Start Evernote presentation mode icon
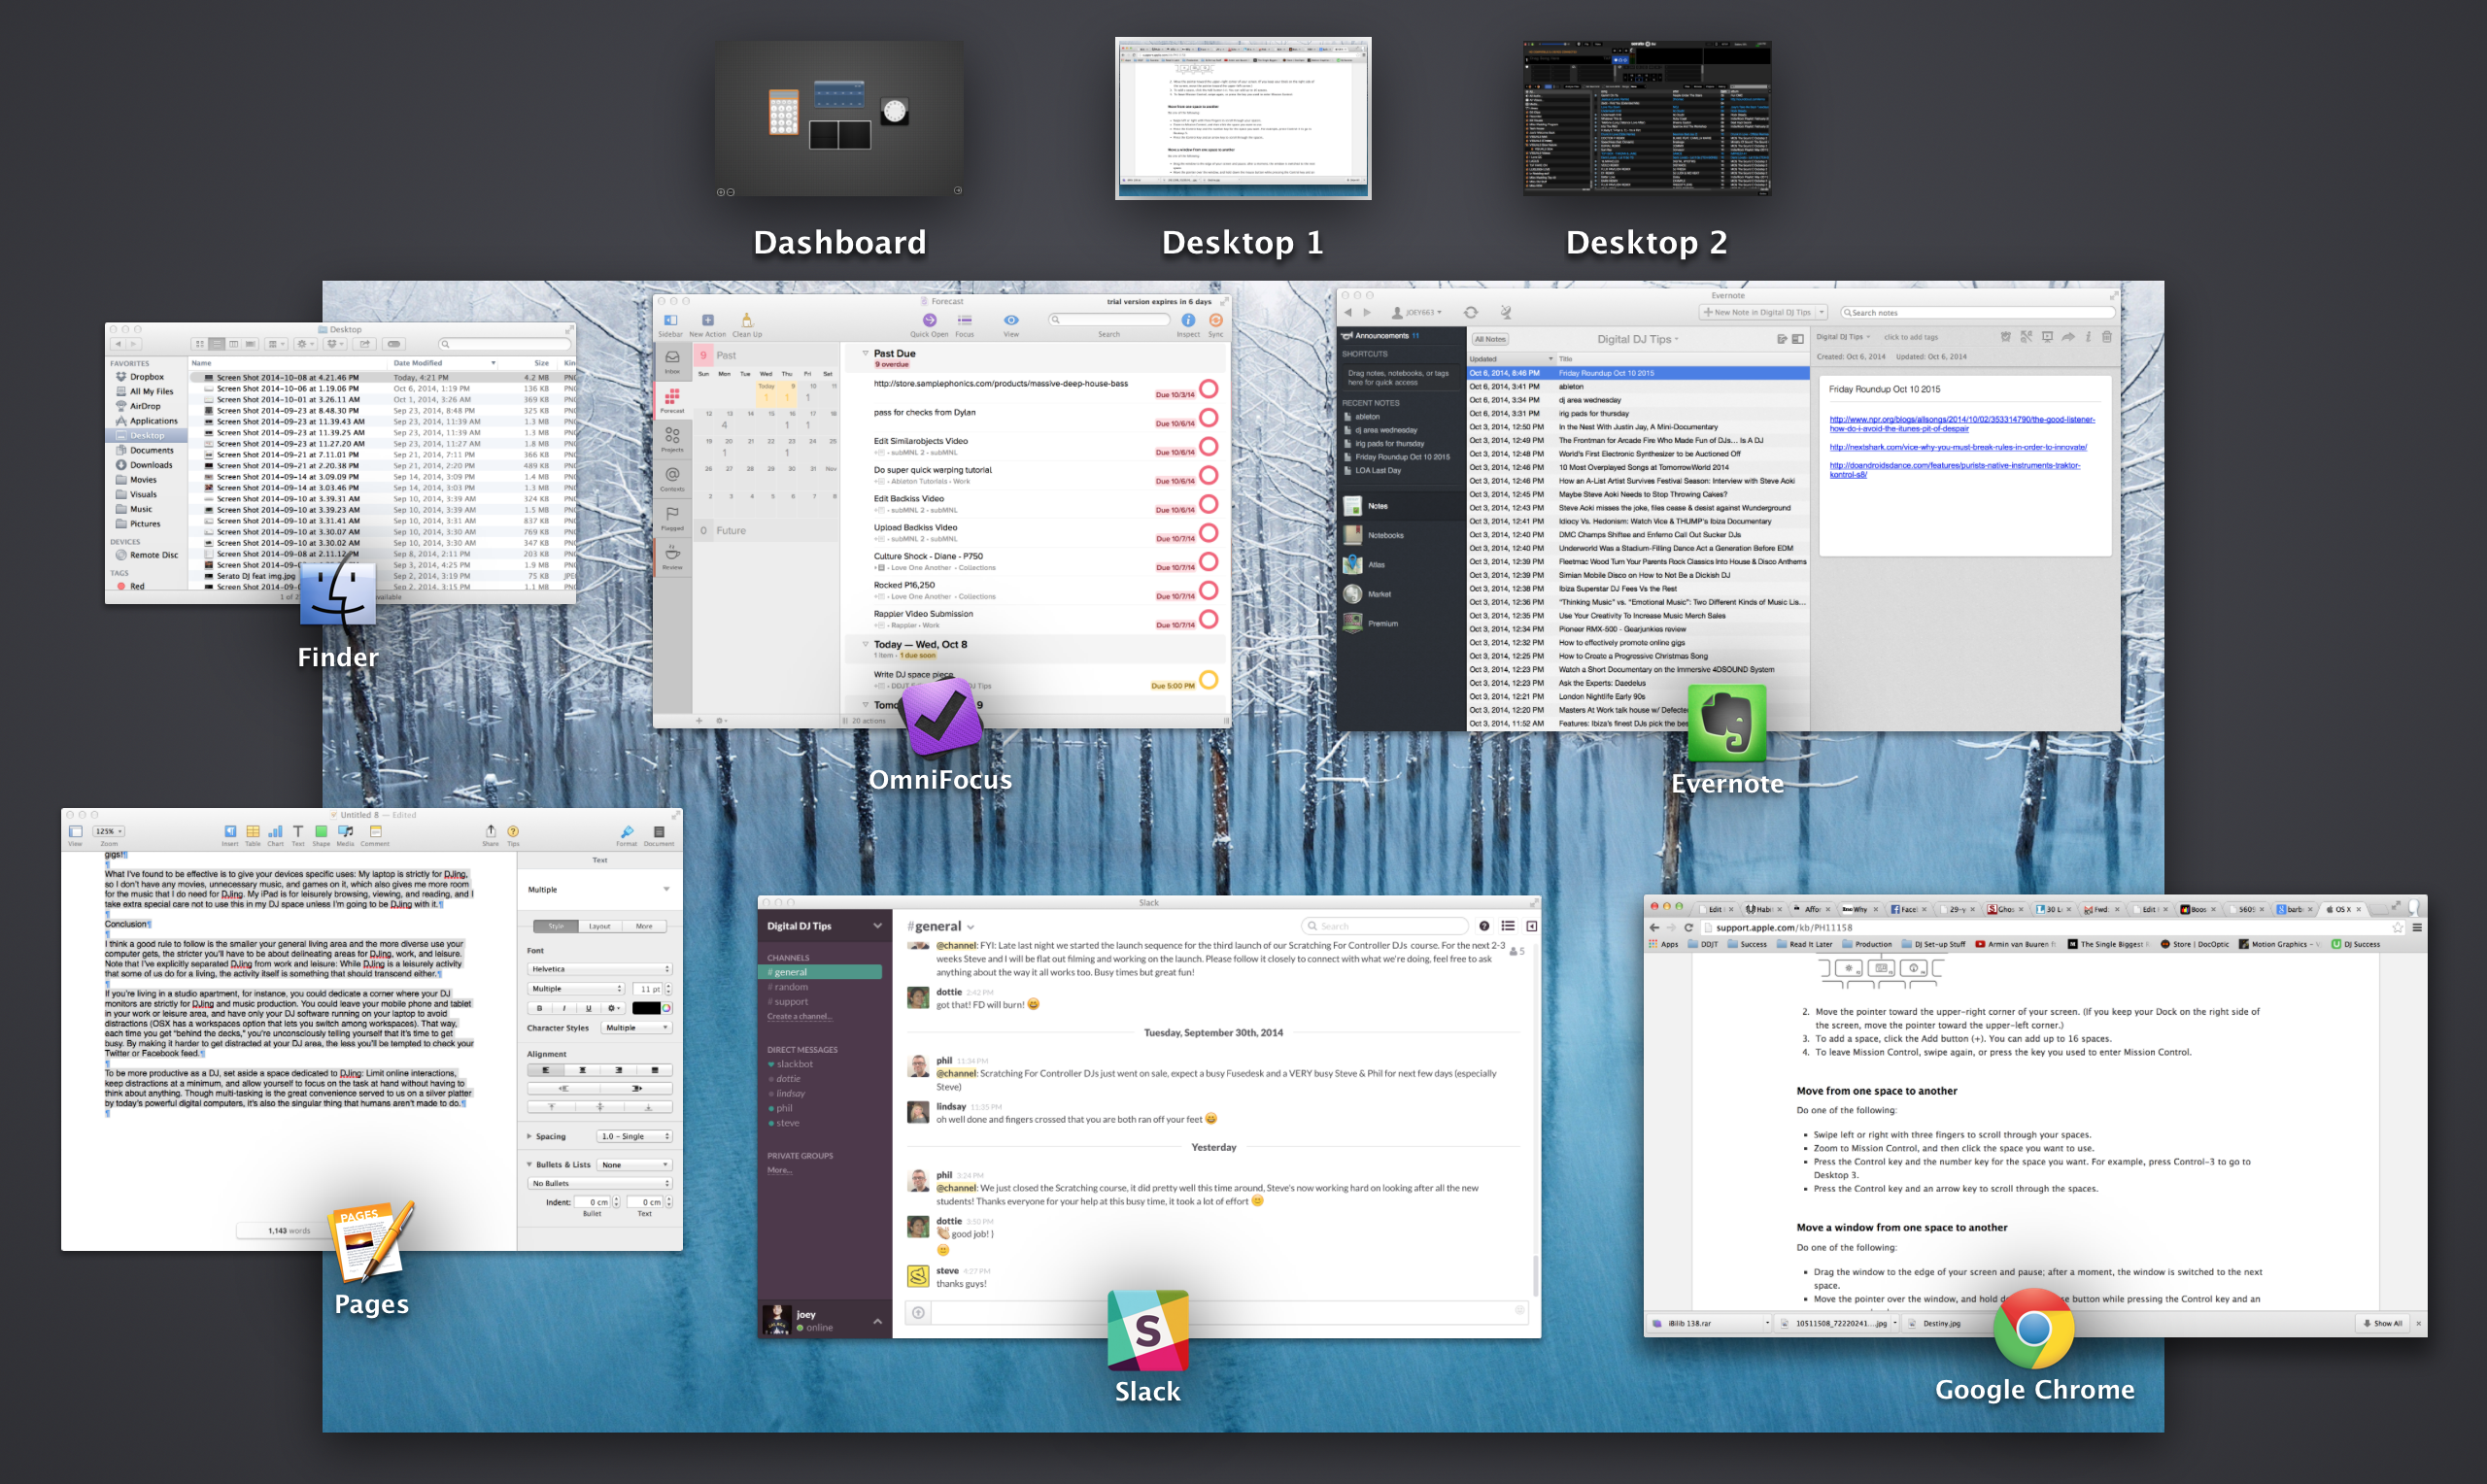 tap(2047, 337)
